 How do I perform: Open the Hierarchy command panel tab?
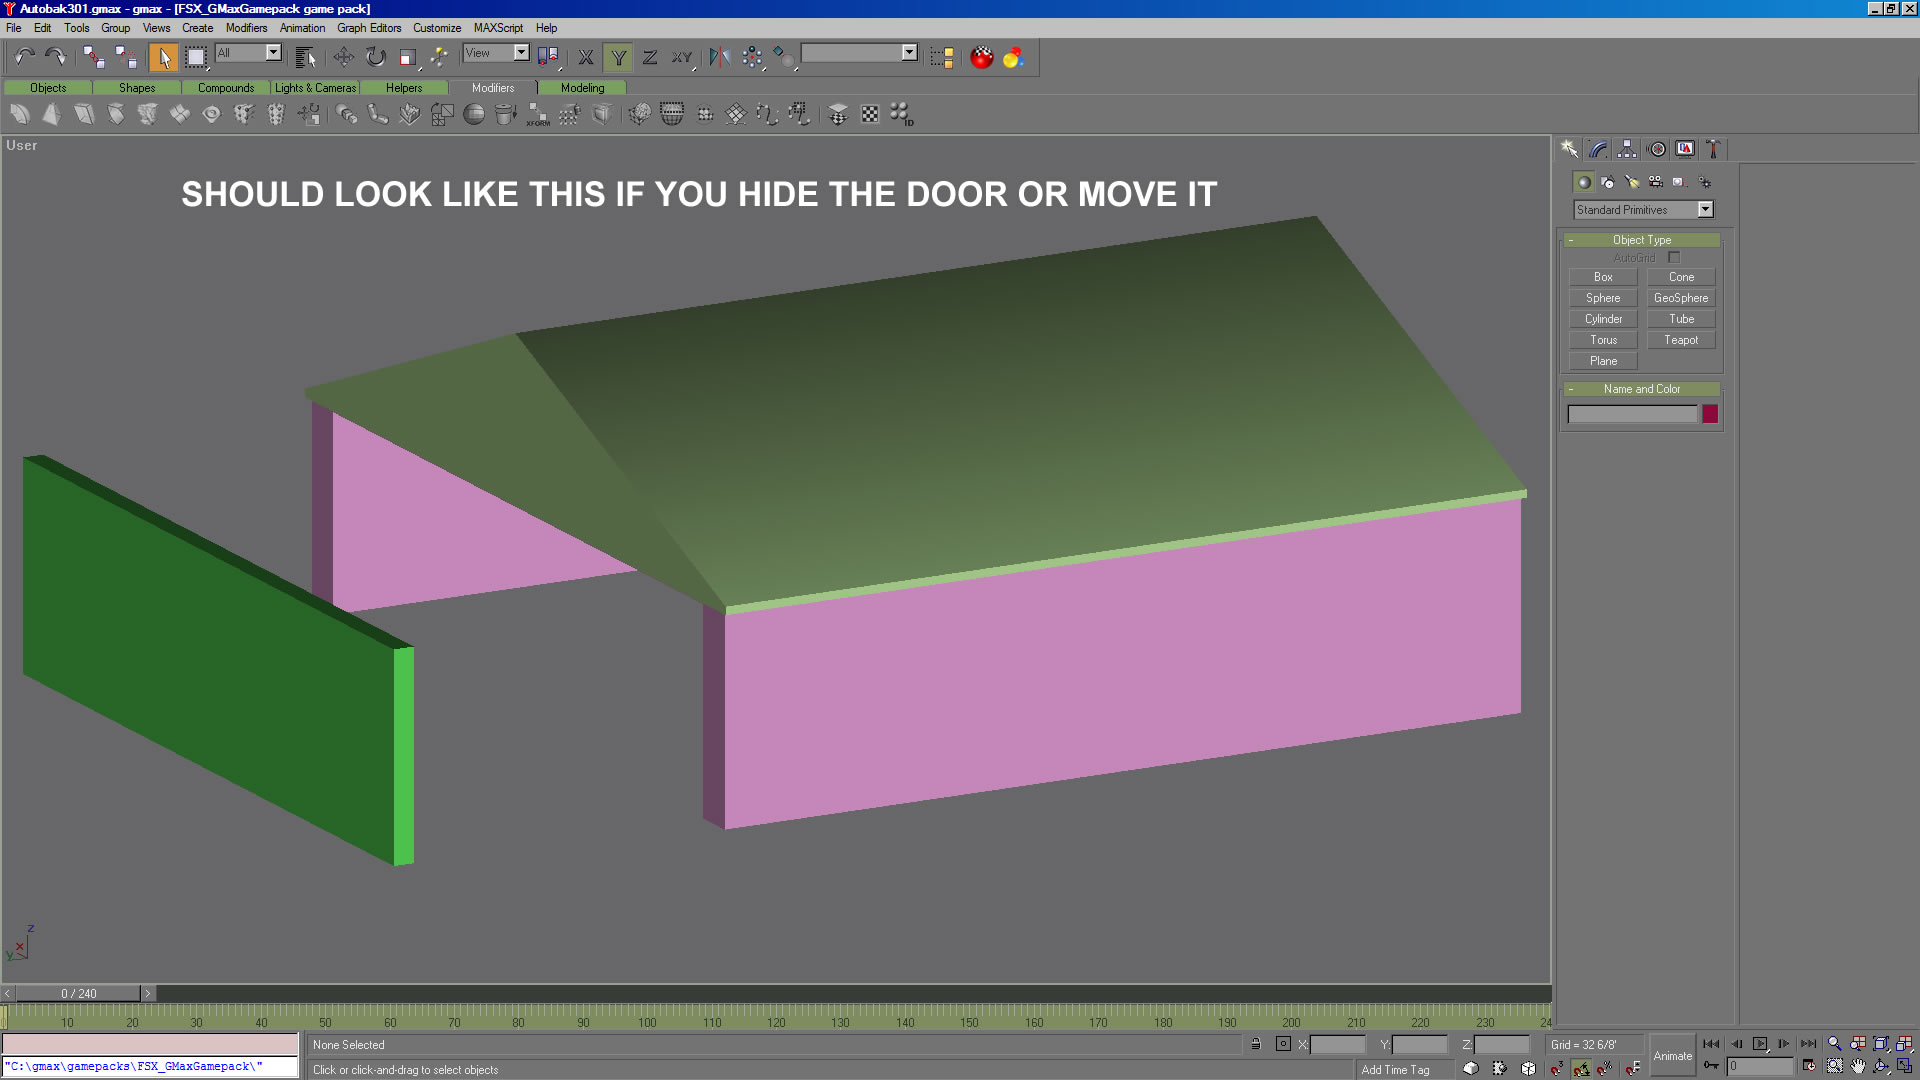(x=1627, y=149)
